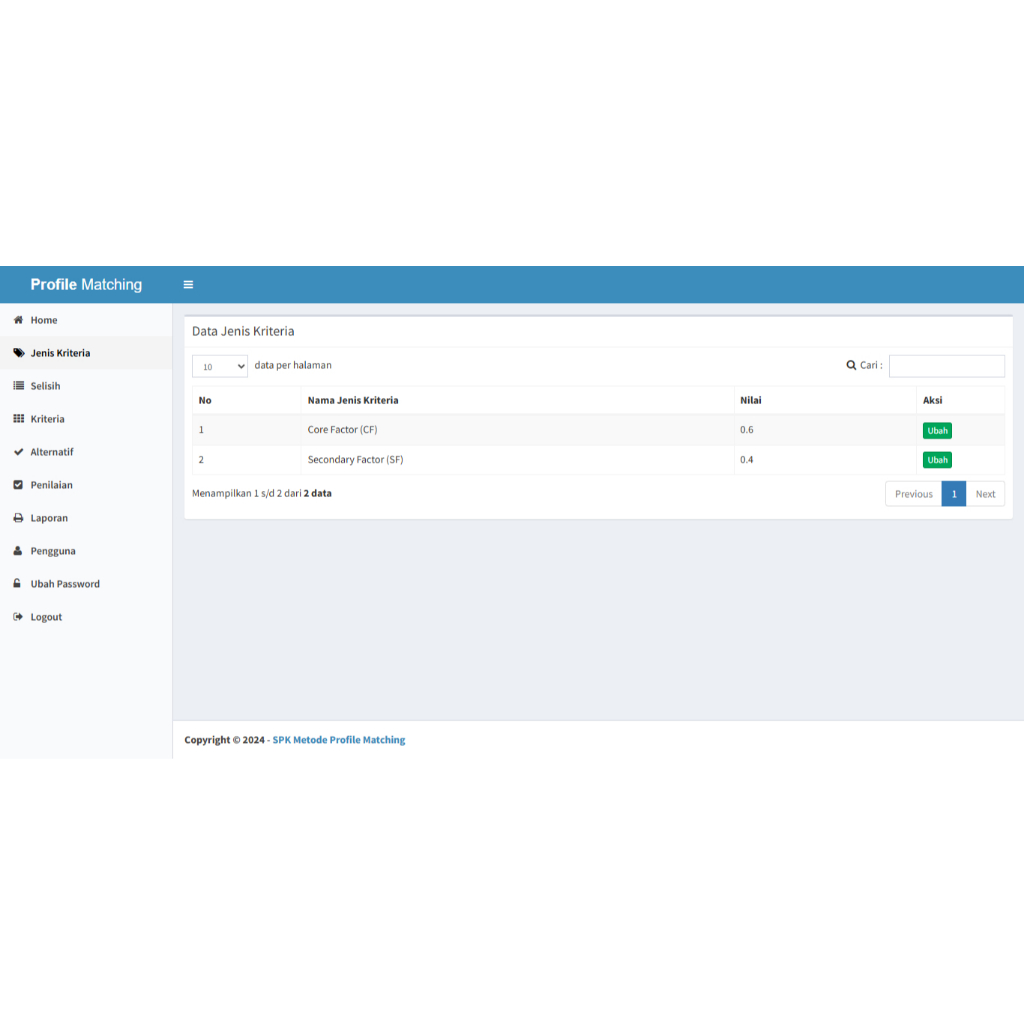Viewport: 1024px width, 1024px height.
Task: Click the user icon beside Pengguna
Action: (18, 551)
